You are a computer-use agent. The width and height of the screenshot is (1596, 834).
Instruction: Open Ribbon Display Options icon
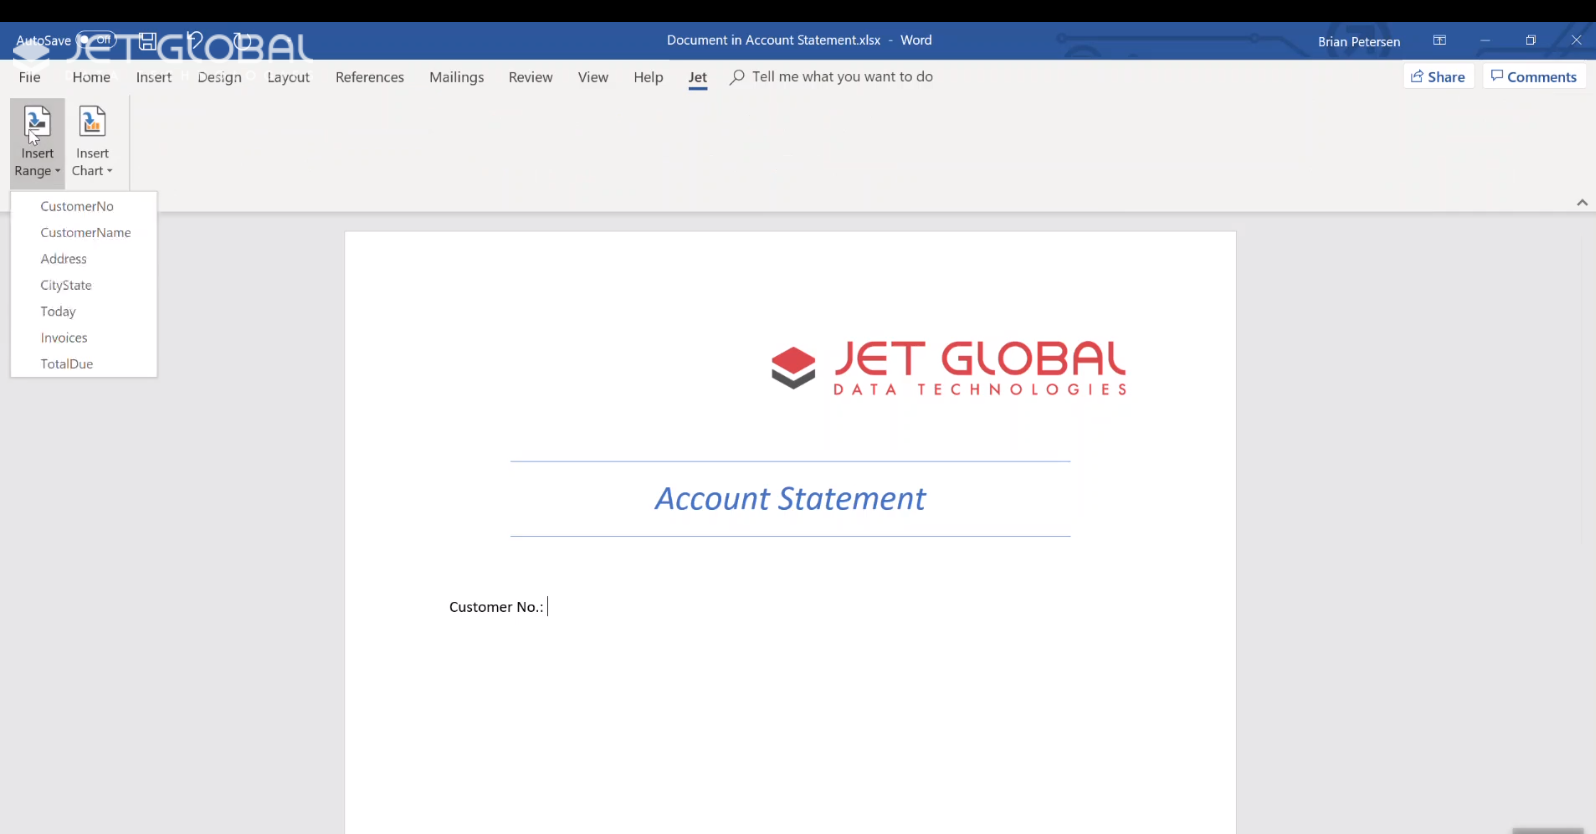1439,40
